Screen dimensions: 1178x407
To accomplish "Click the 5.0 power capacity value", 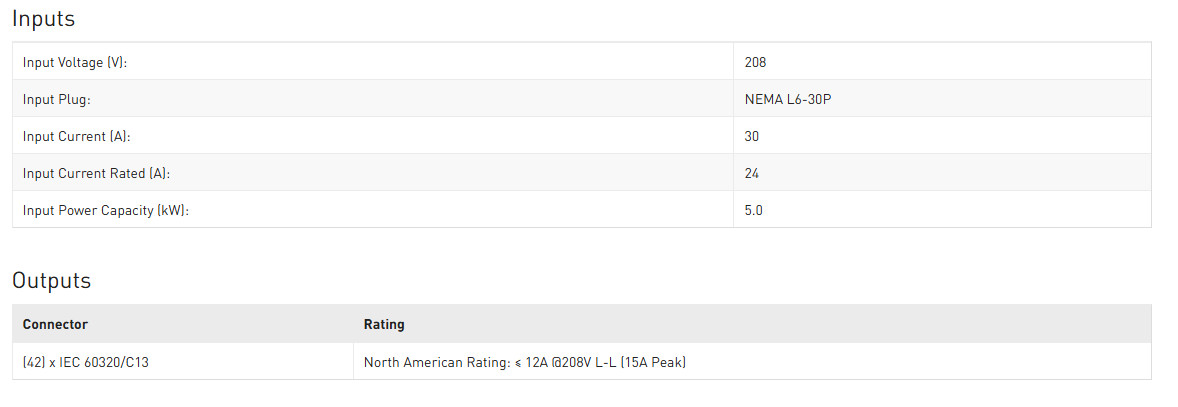I will [x=754, y=210].
